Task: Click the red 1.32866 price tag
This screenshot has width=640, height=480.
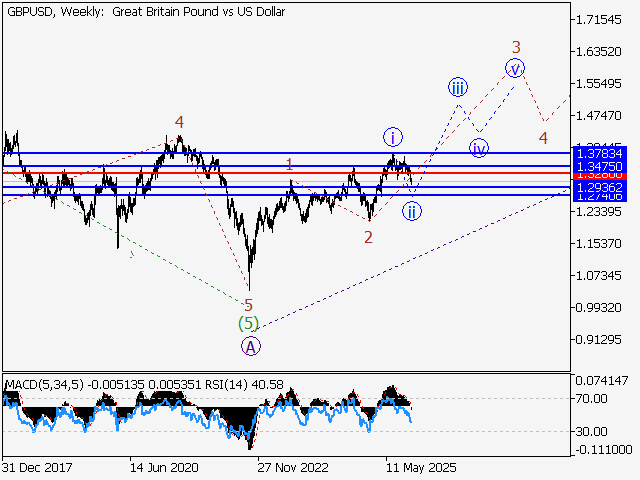Action: pos(600,174)
